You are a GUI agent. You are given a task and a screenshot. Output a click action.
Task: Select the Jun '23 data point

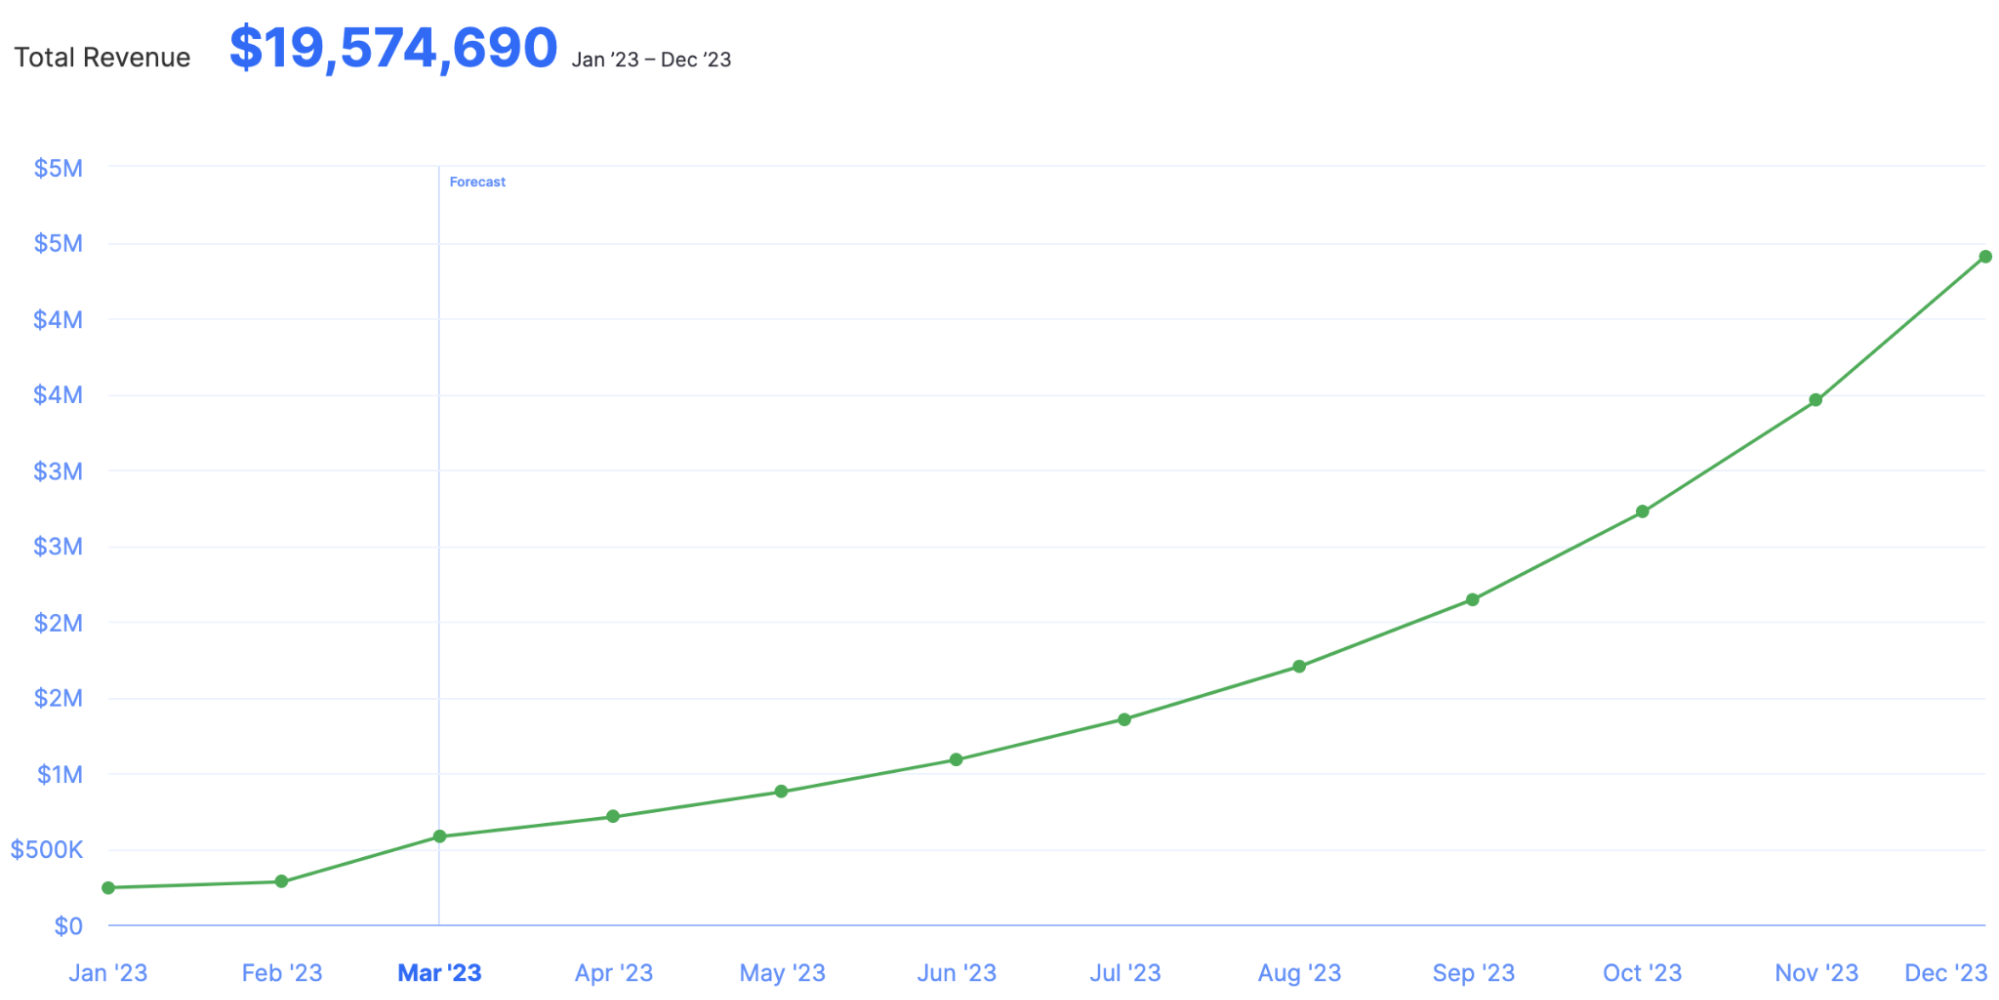click(x=957, y=759)
